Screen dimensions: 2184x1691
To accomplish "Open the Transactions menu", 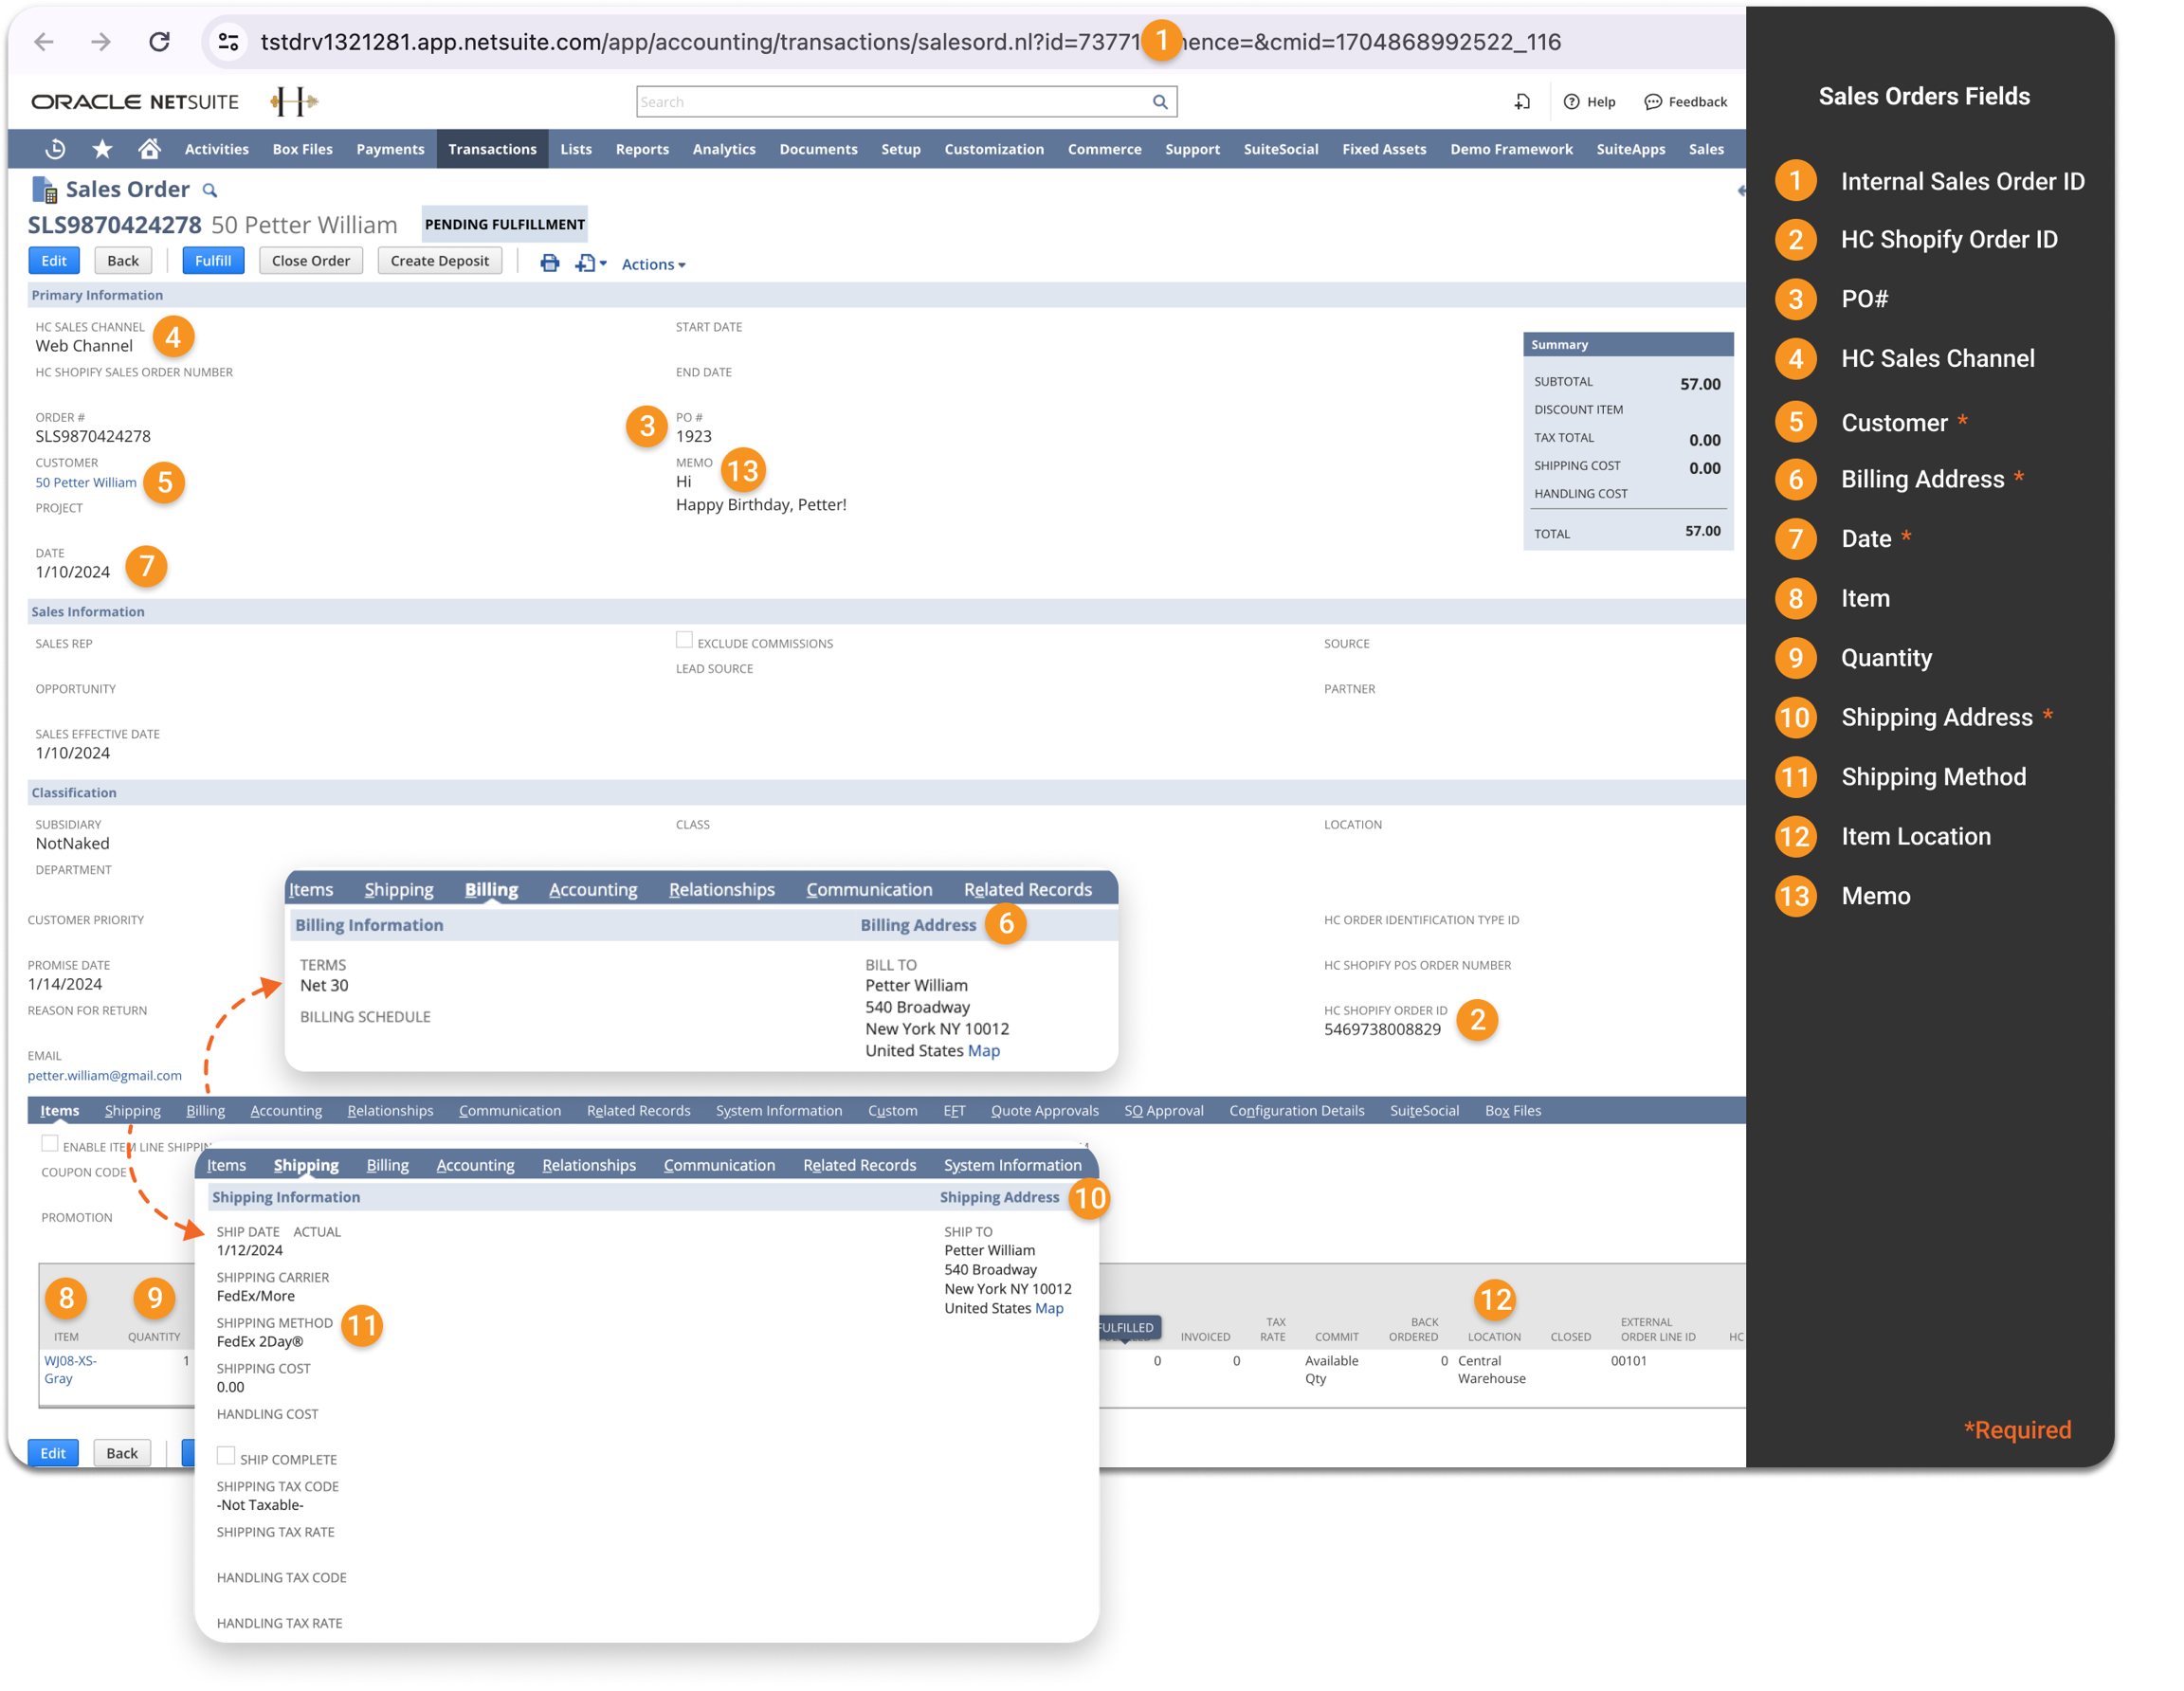I will pos(492,149).
